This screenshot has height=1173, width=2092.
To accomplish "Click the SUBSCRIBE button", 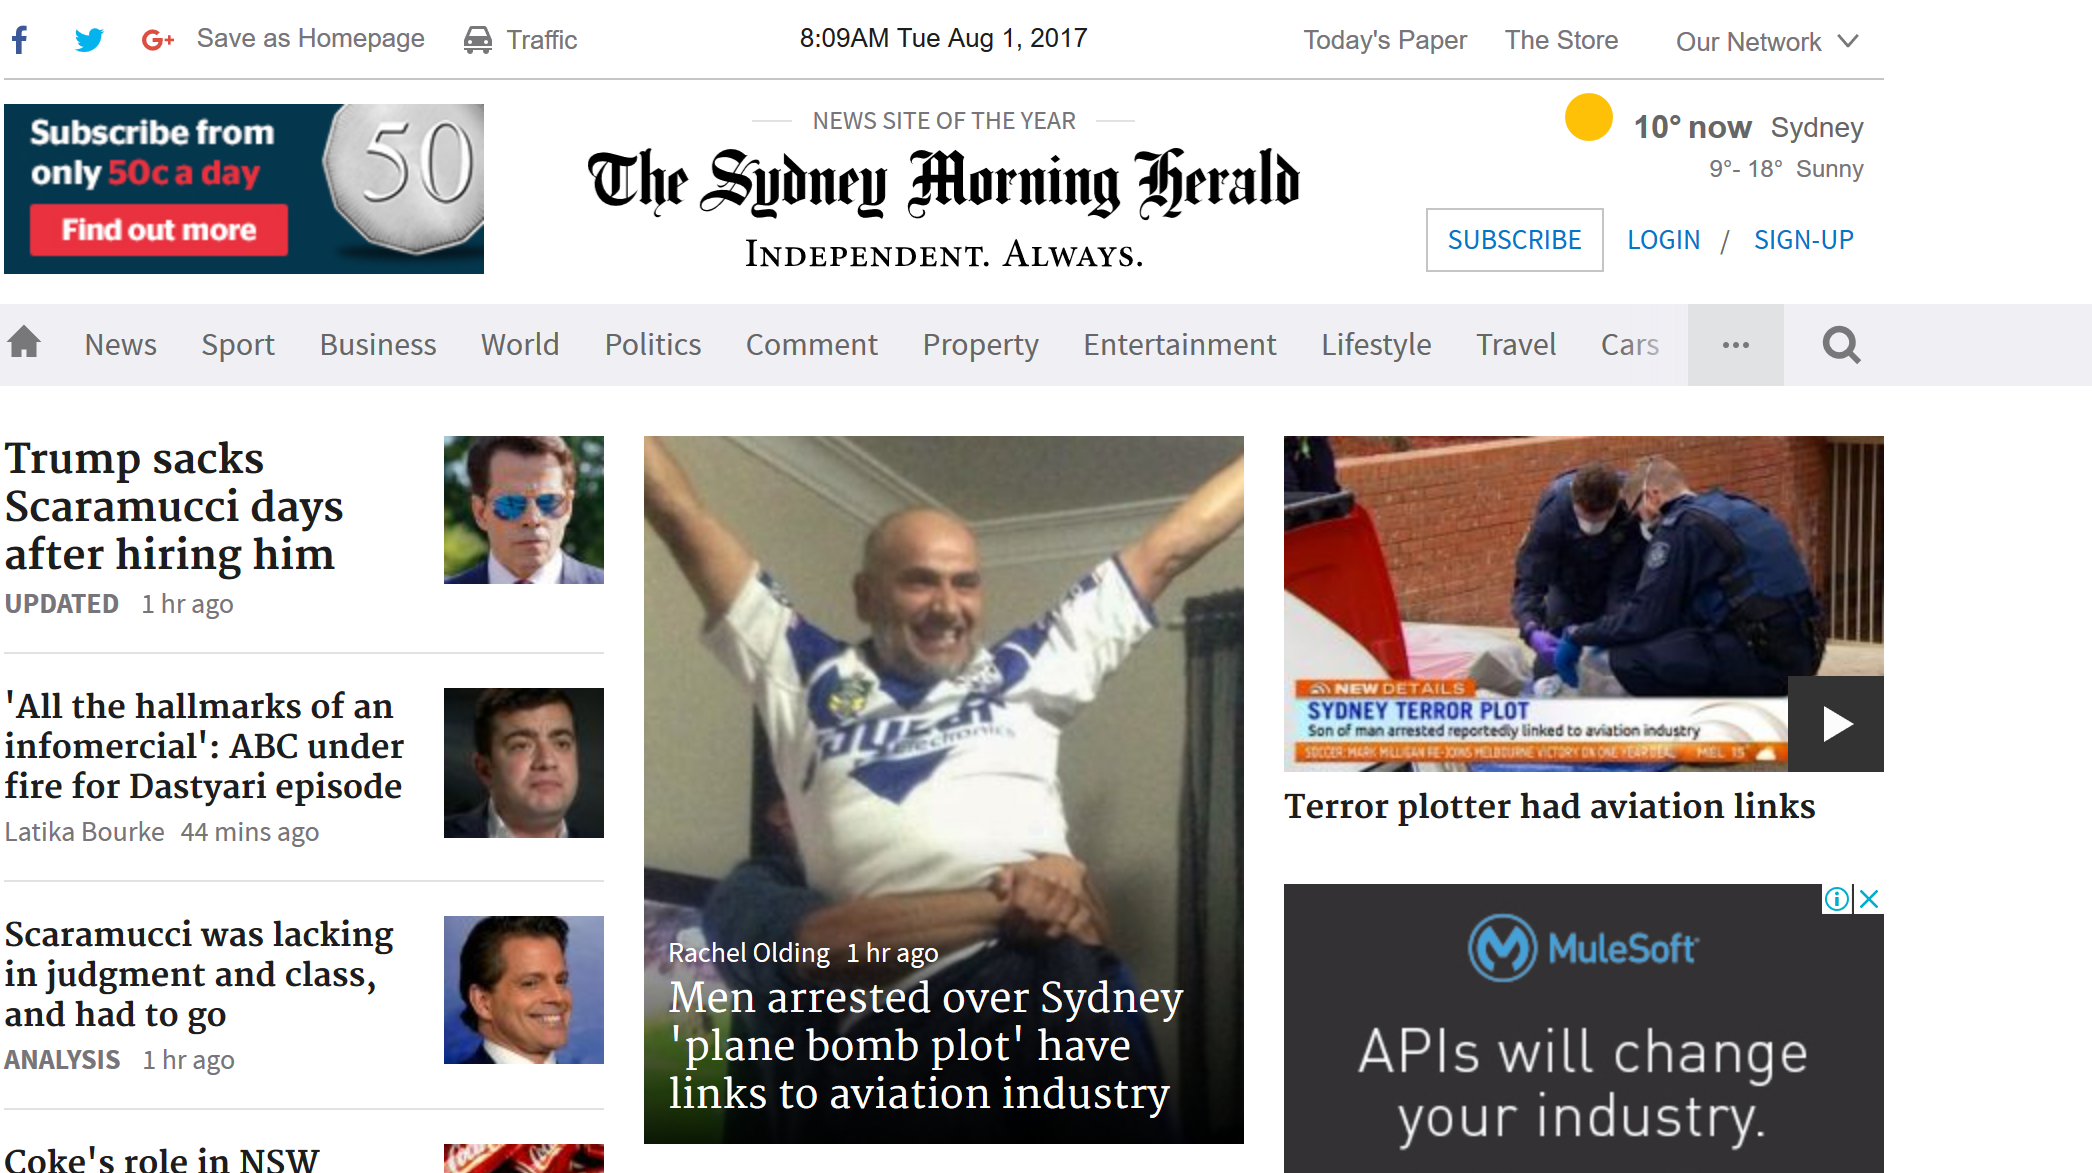I will coord(1515,240).
